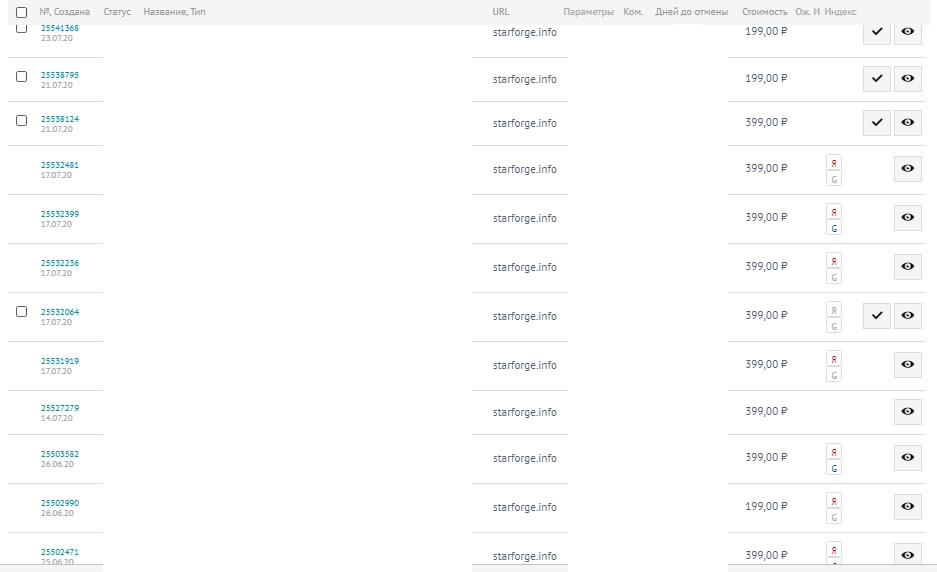This screenshot has height=572, width=937.
Task: Click the Google index icon for order 25503582
Action: click(x=834, y=468)
